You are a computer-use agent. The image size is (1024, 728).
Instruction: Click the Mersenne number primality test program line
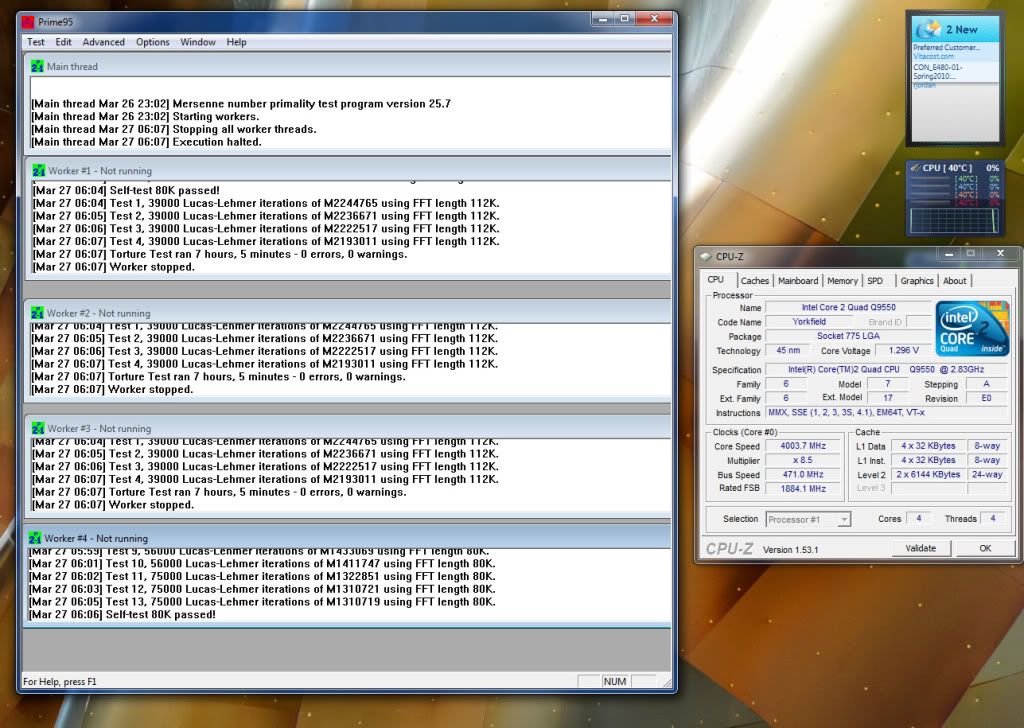pos(241,103)
